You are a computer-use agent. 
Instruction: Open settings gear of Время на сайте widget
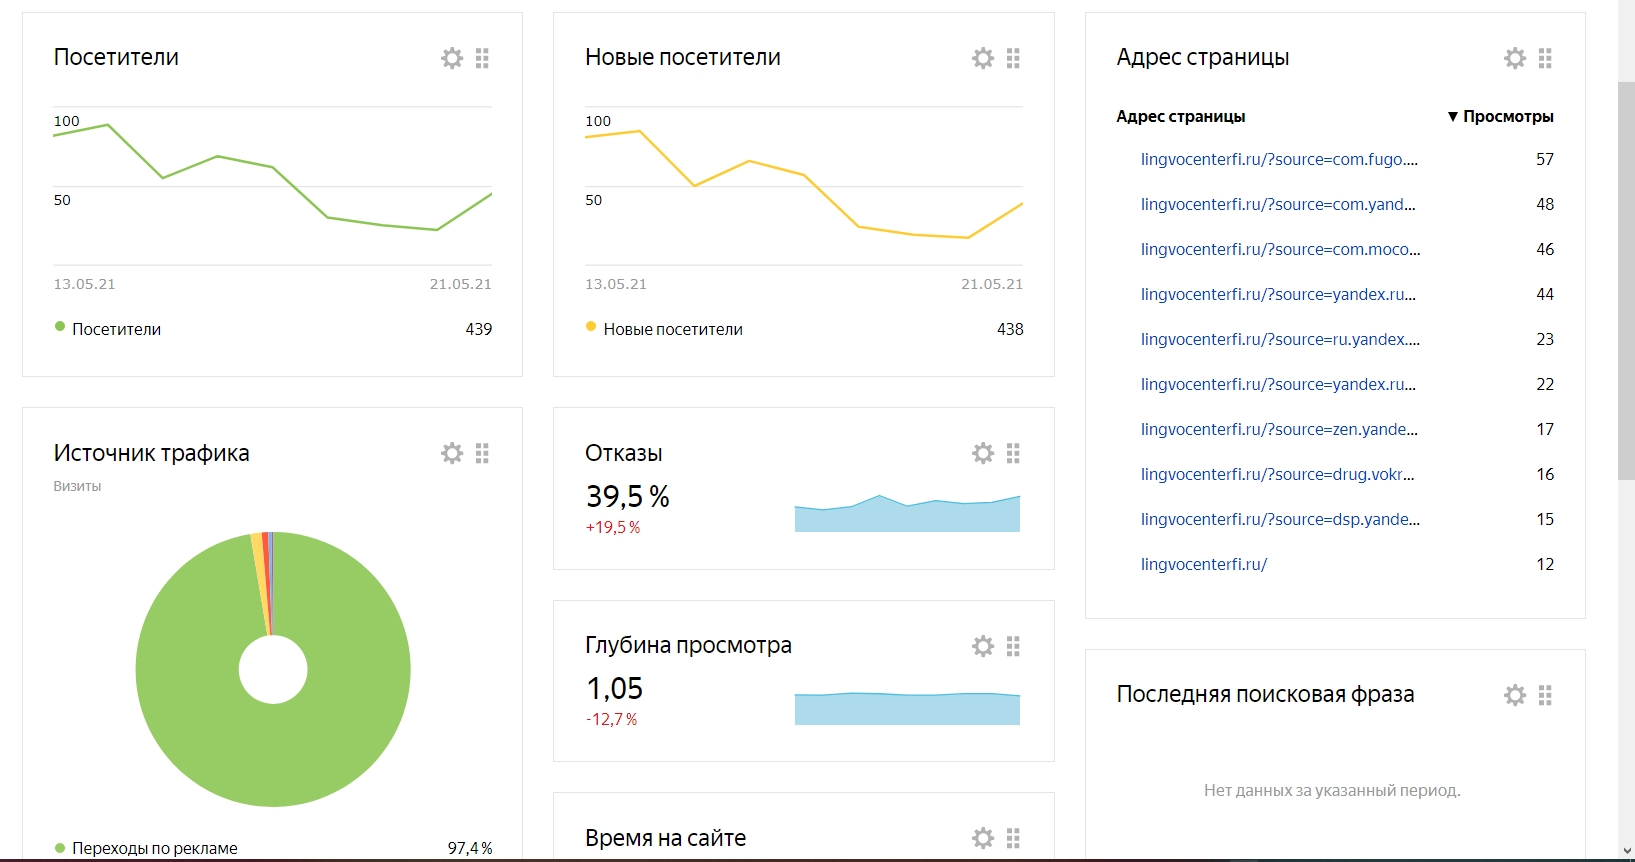pos(983,838)
